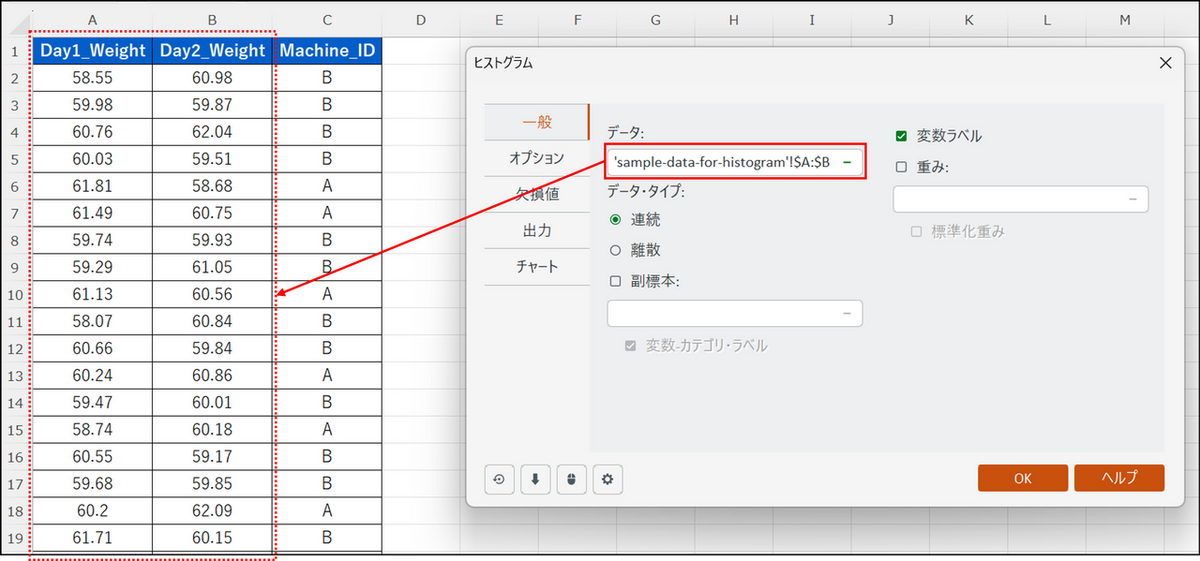Select the 離散 radio button

click(615, 250)
